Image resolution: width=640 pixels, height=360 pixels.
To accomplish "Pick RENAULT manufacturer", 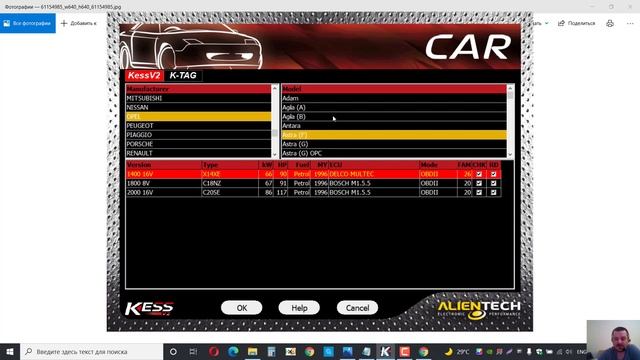I will (x=198, y=153).
